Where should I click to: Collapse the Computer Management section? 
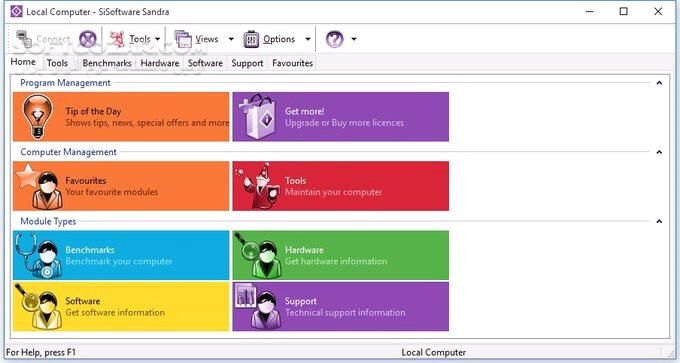(x=659, y=152)
